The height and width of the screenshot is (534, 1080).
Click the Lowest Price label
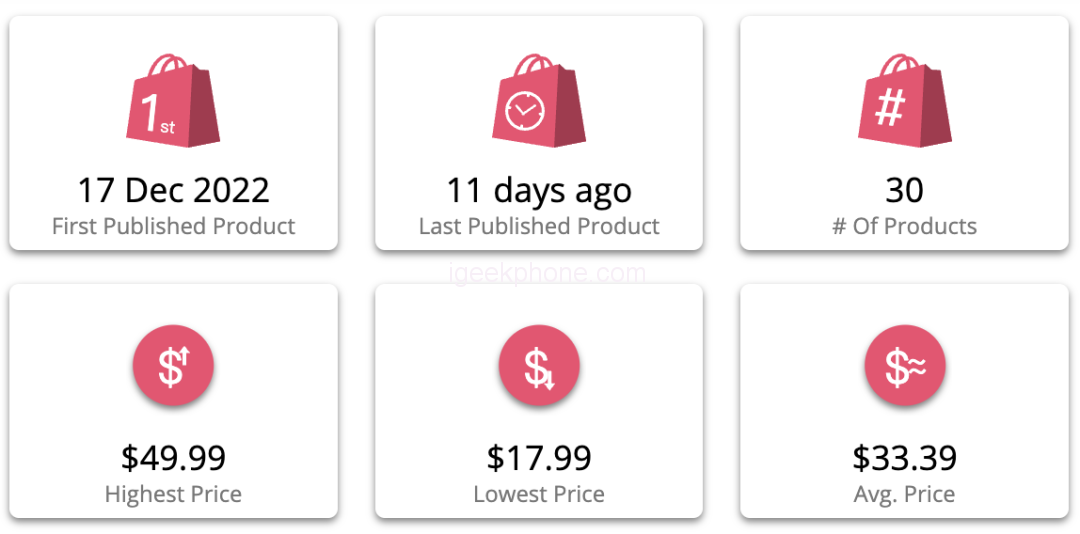(x=539, y=494)
